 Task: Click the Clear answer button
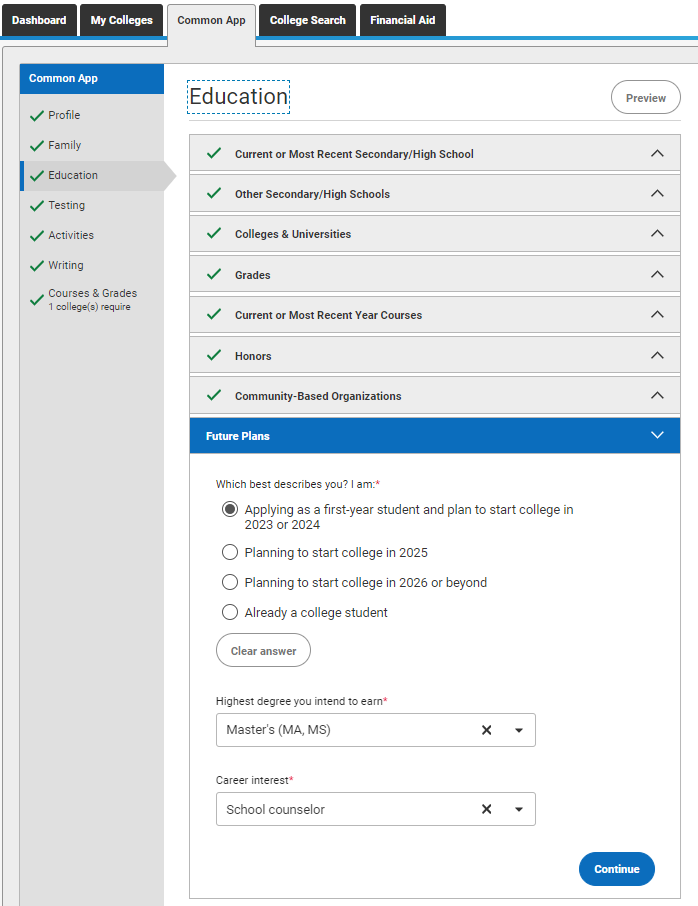pos(263,651)
